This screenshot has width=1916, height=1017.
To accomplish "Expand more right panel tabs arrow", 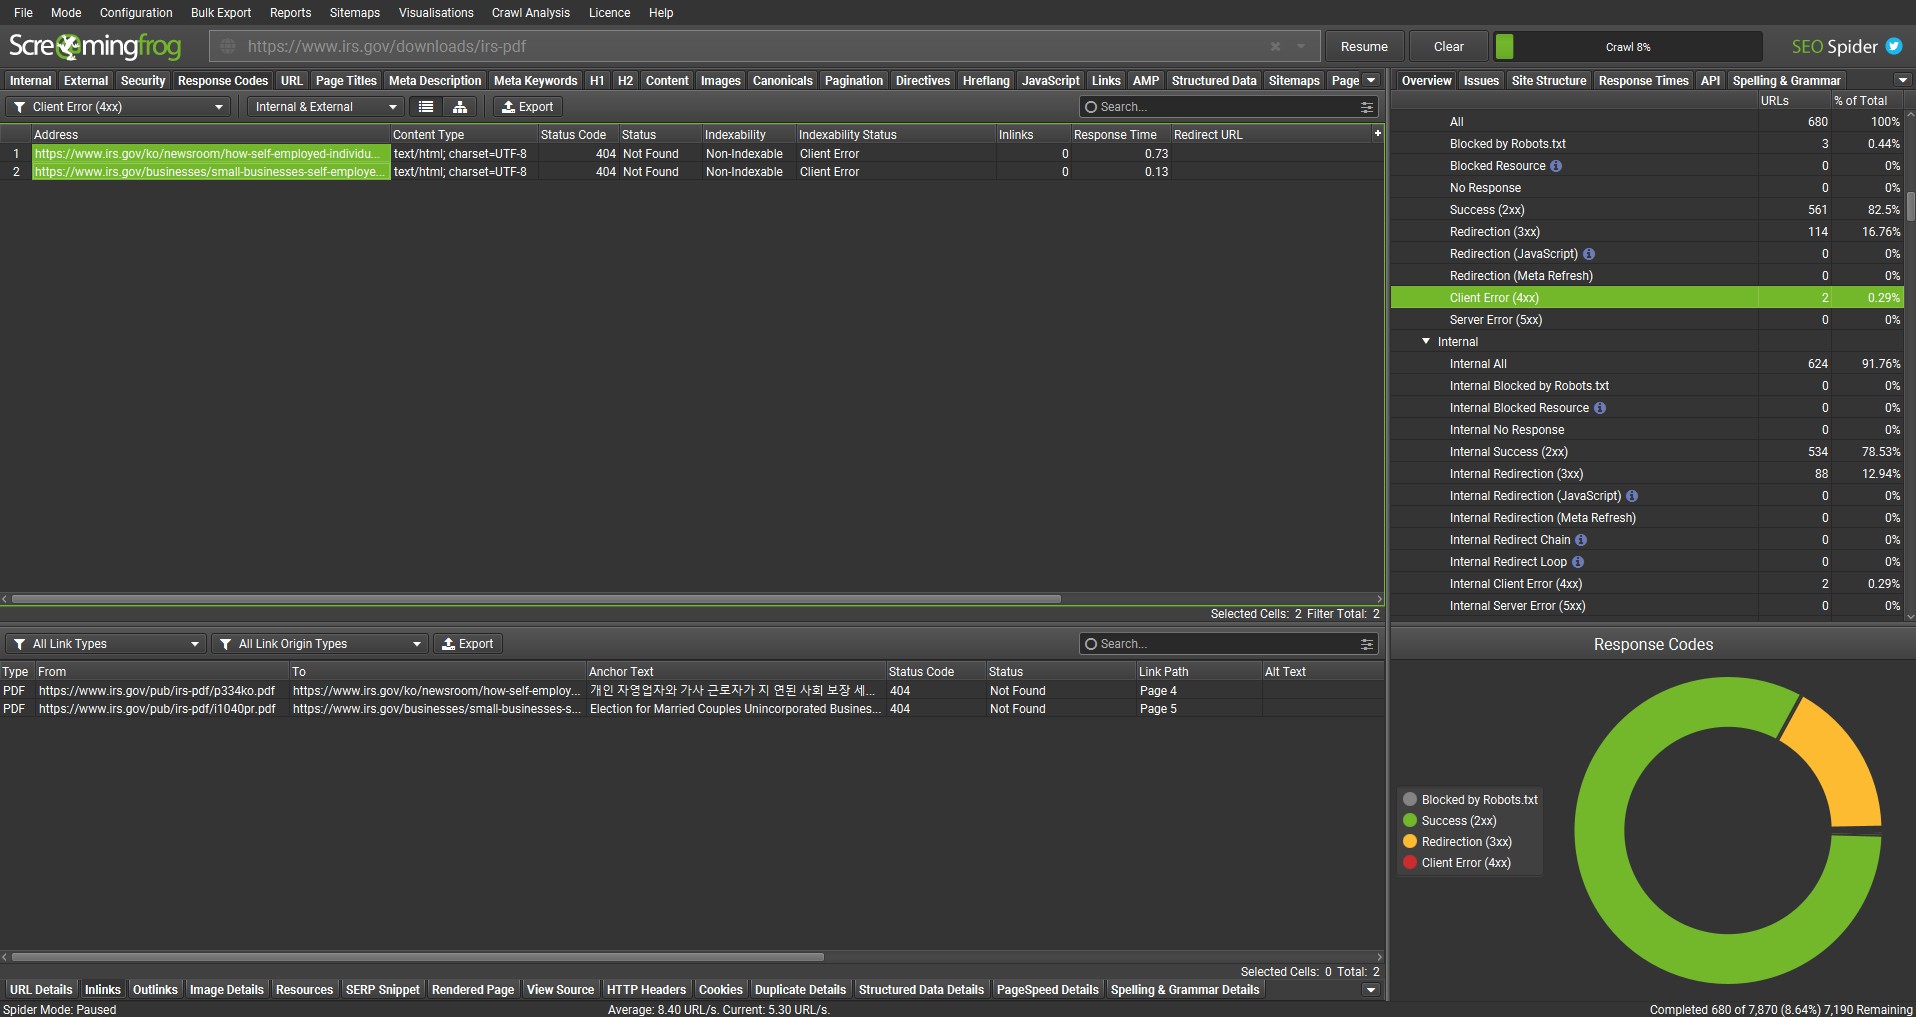I will pos(1901,80).
